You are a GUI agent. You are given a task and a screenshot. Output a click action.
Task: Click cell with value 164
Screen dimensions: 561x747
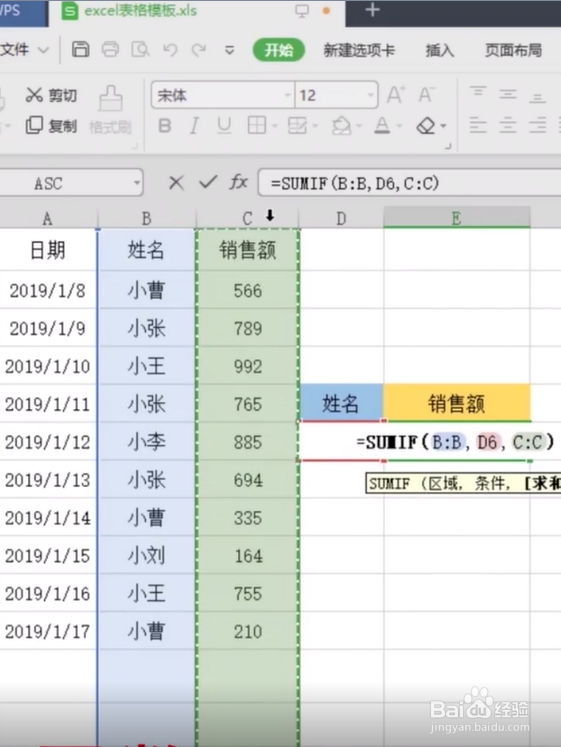pos(248,555)
